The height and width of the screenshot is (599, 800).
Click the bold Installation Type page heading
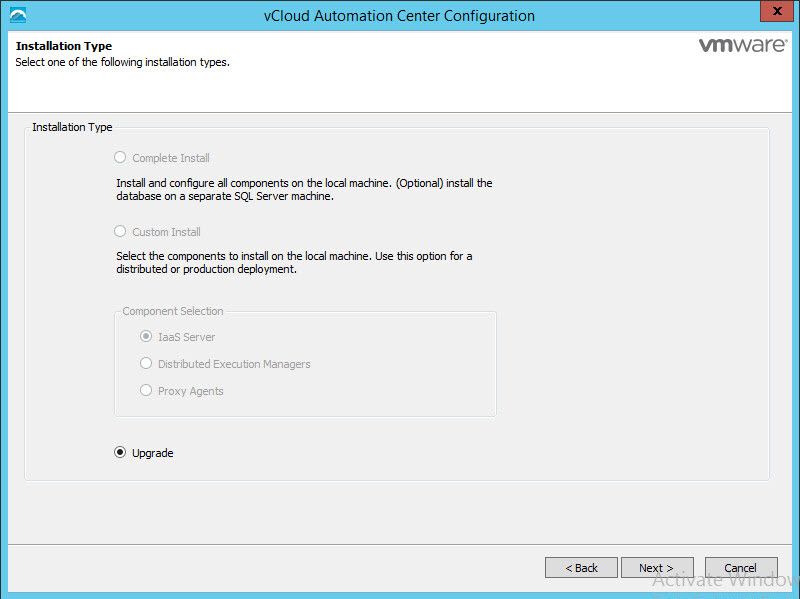click(x=64, y=46)
